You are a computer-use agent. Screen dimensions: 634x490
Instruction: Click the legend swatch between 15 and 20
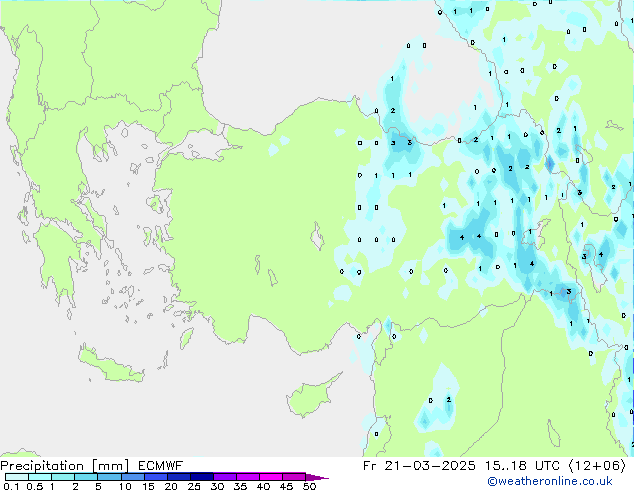[x=155, y=477]
